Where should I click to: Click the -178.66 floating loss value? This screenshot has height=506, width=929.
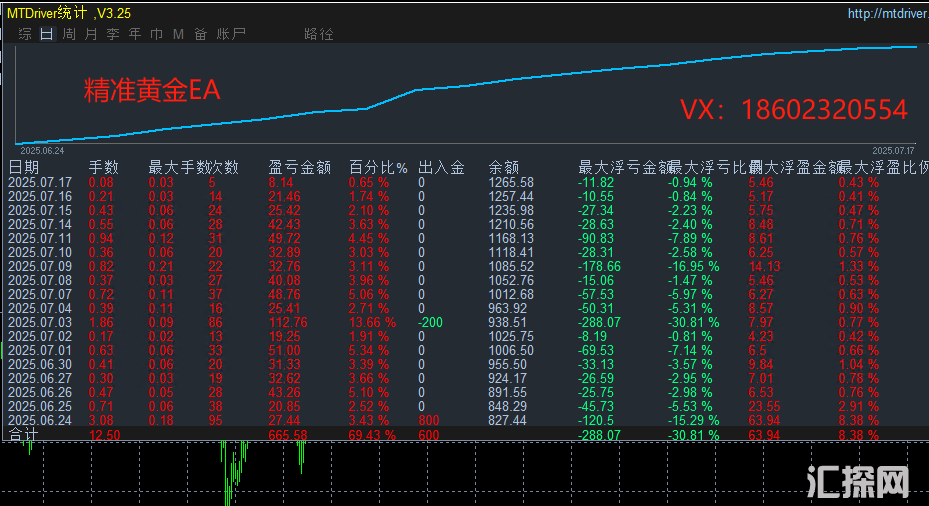coord(600,267)
